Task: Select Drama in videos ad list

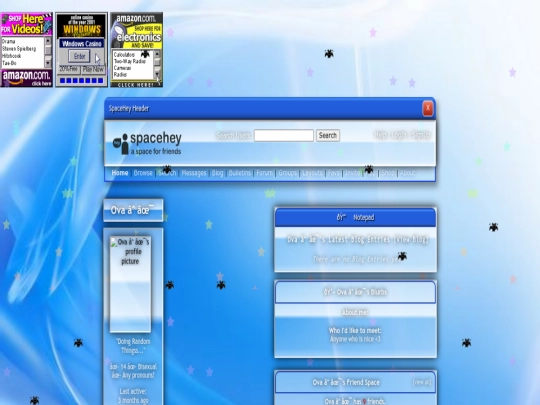Action: (x=9, y=41)
